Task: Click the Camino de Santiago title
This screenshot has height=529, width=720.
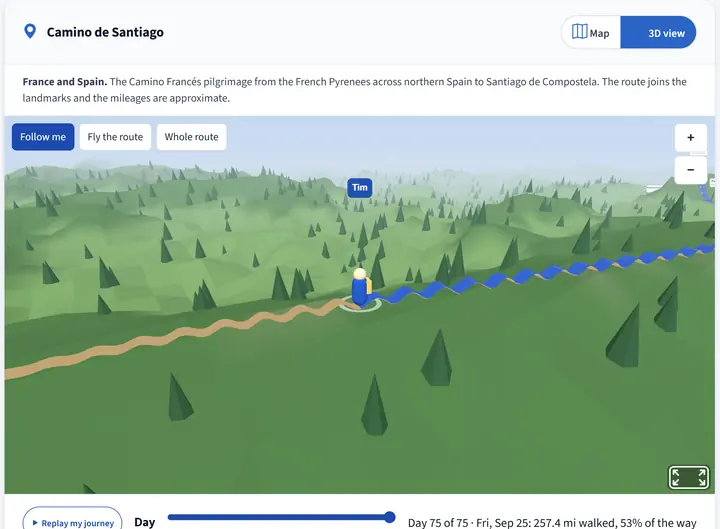Action: tap(105, 32)
